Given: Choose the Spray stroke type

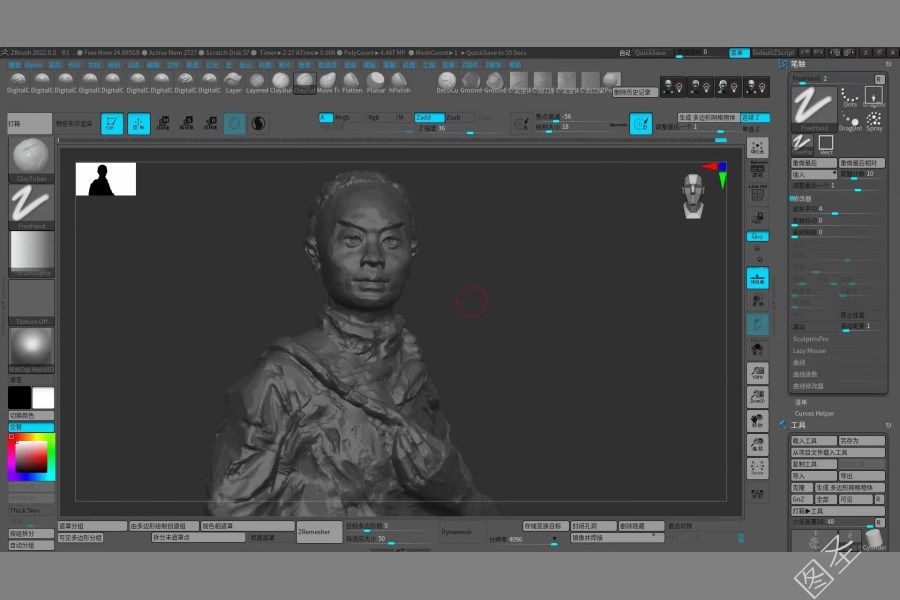Looking at the screenshot, I should (x=874, y=122).
